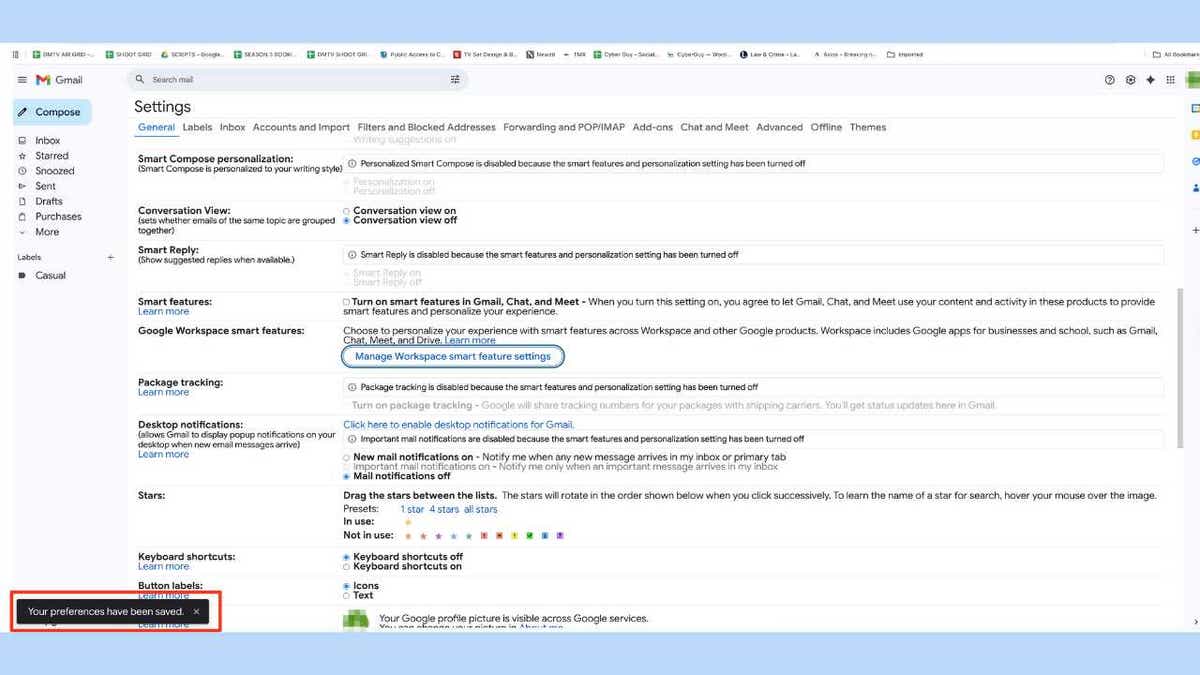1200x675 pixels.
Task: Open the Imported bookmarks folder
Action: (905, 55)
